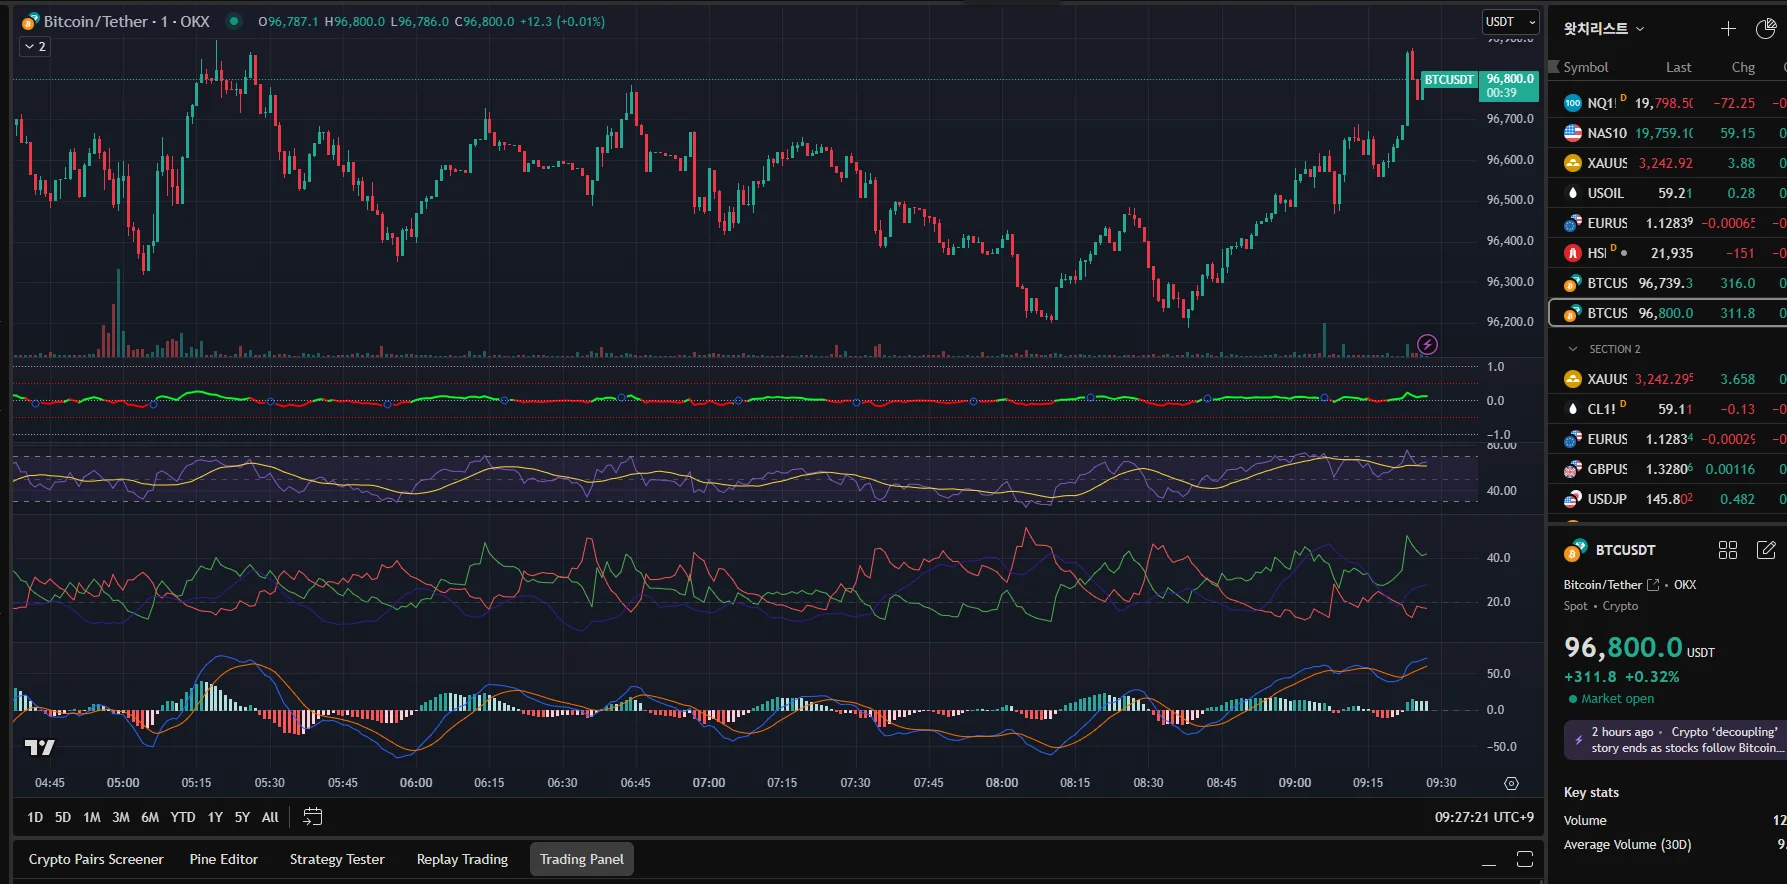Image resolution: width=1787 pixels, height=884 pixels.
Task: Set chart range to 5D
Action: [x=63, y=817]
